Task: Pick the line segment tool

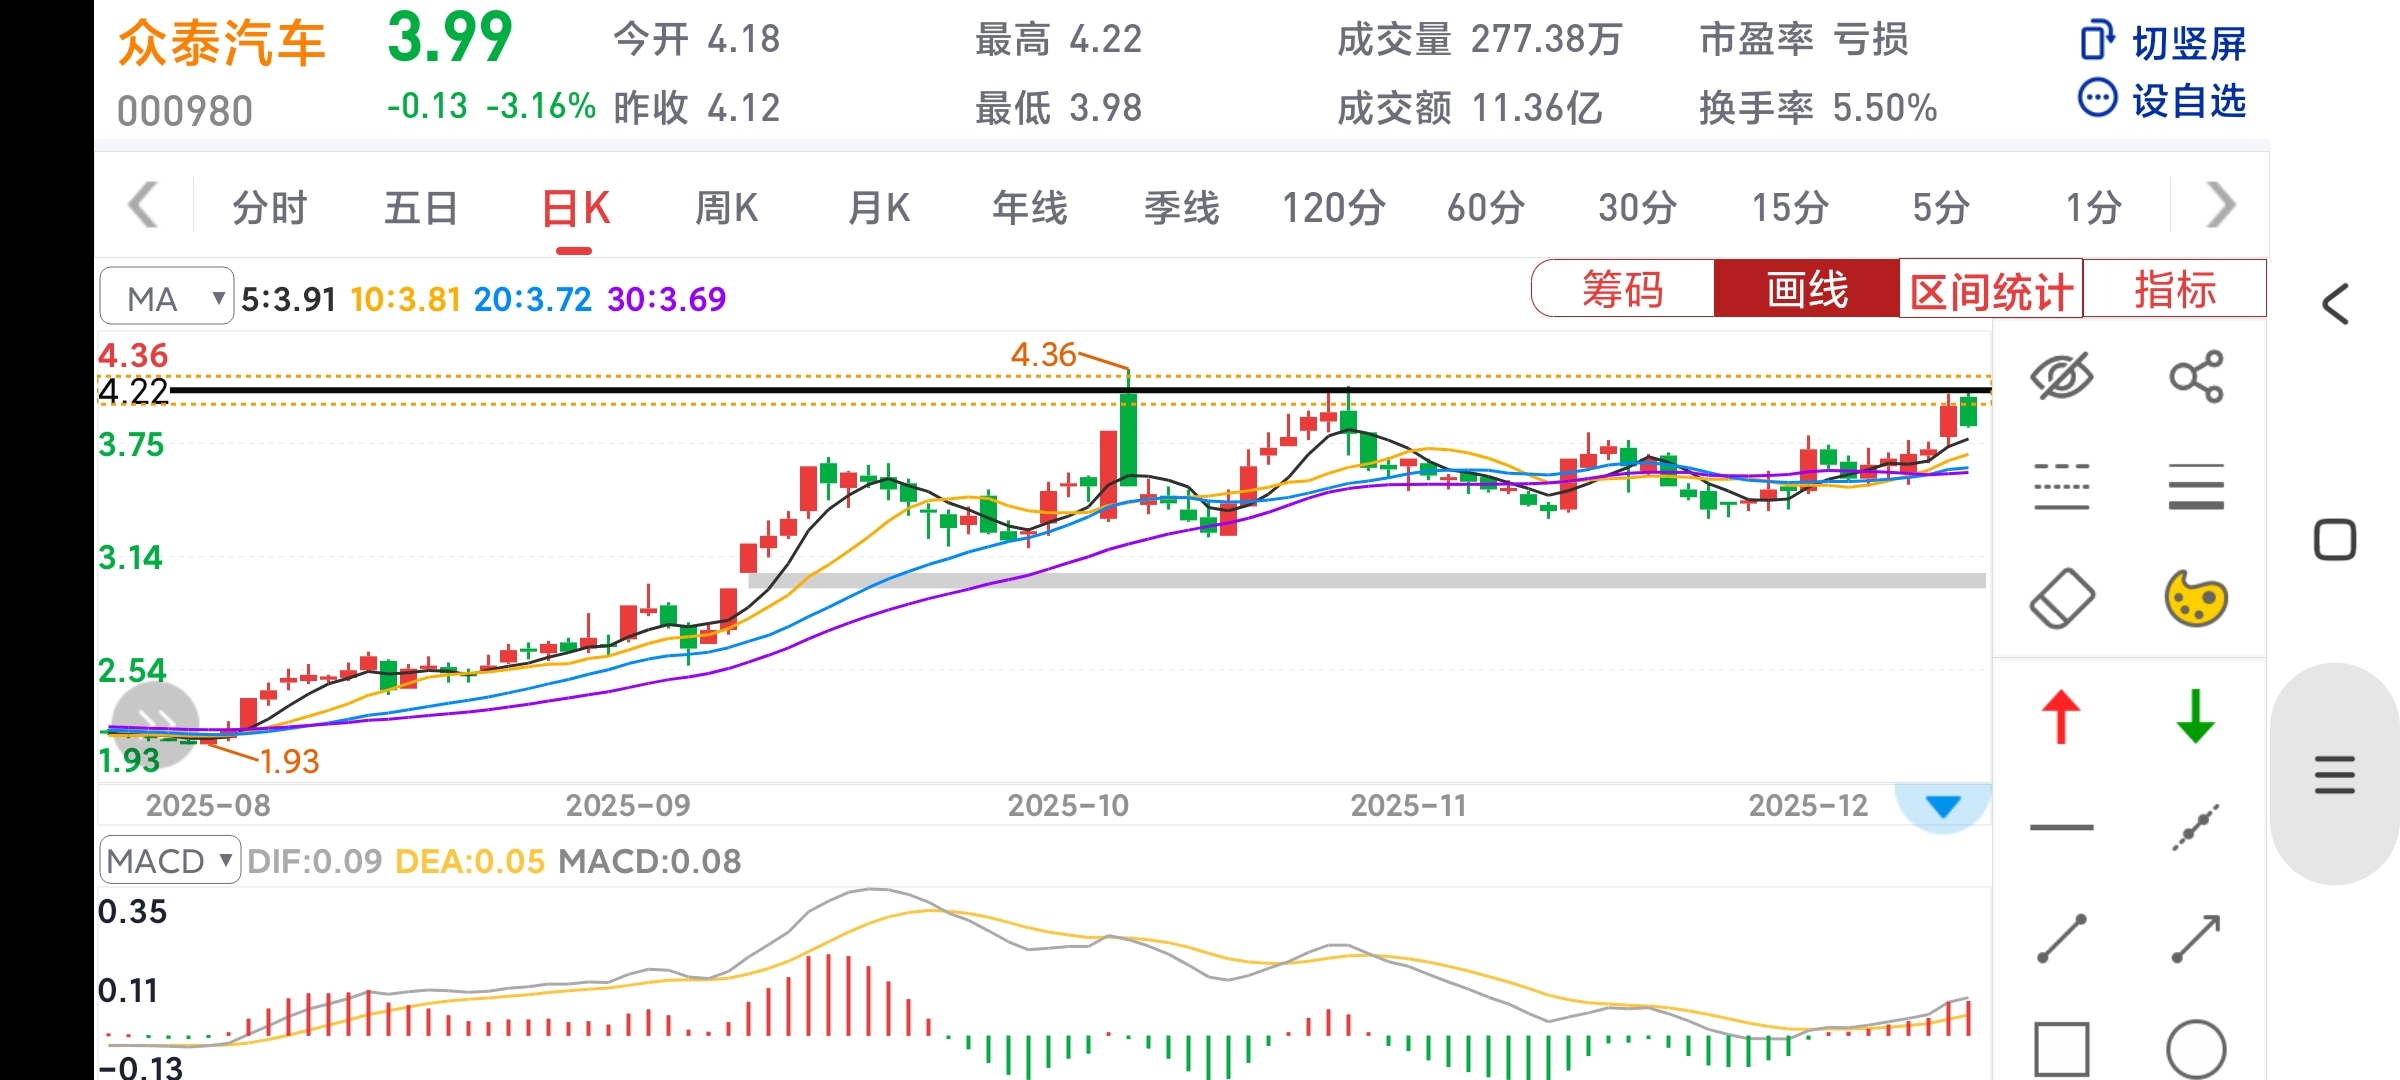Action: [2061, 938]
